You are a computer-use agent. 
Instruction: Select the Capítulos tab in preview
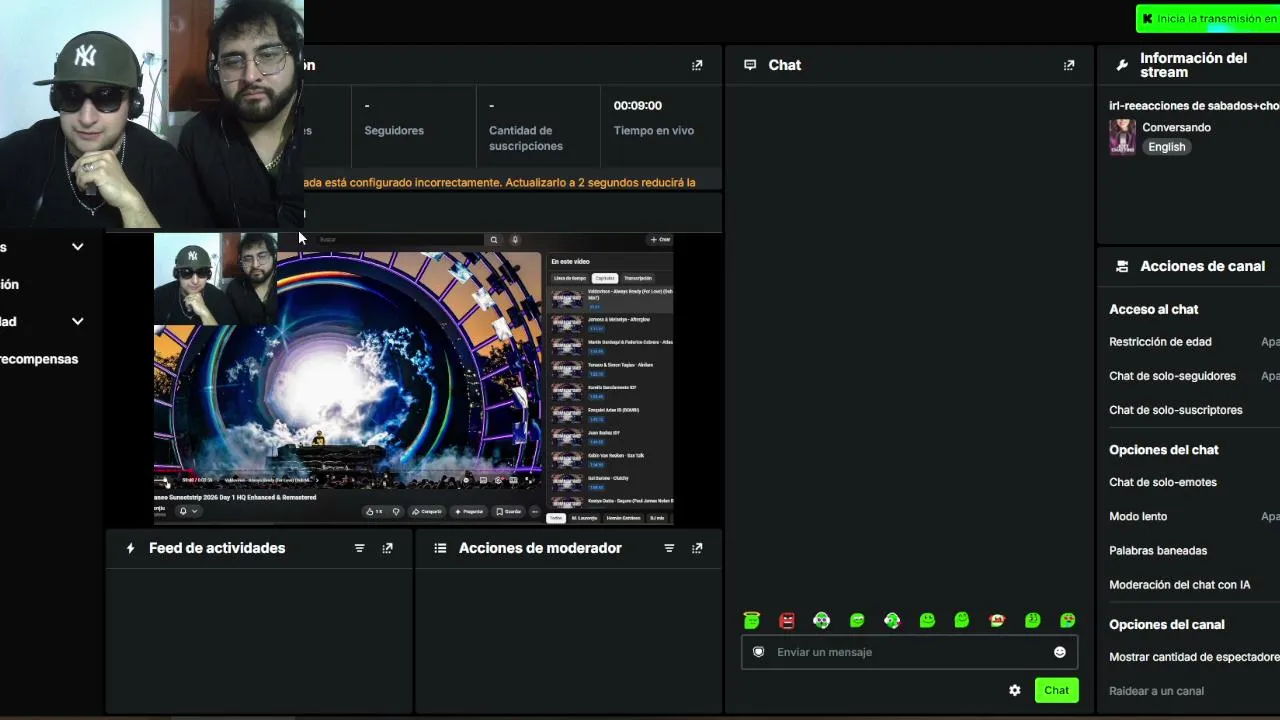(604, 278)
